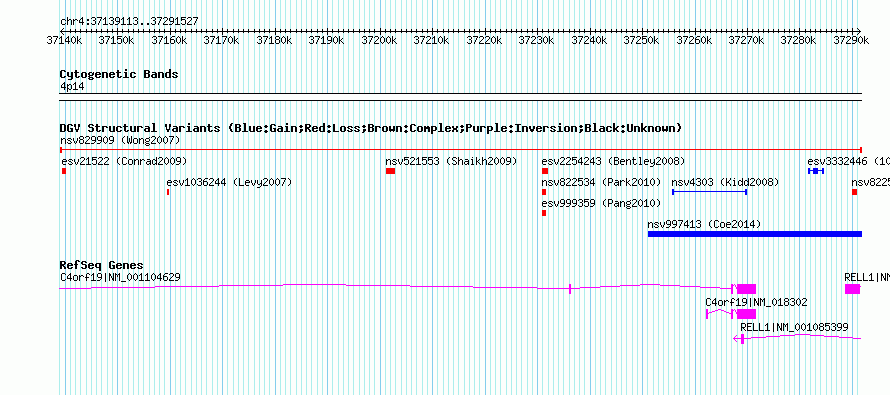Open RELL1|NM_001085399 gene label

click(x=795, y=327)
